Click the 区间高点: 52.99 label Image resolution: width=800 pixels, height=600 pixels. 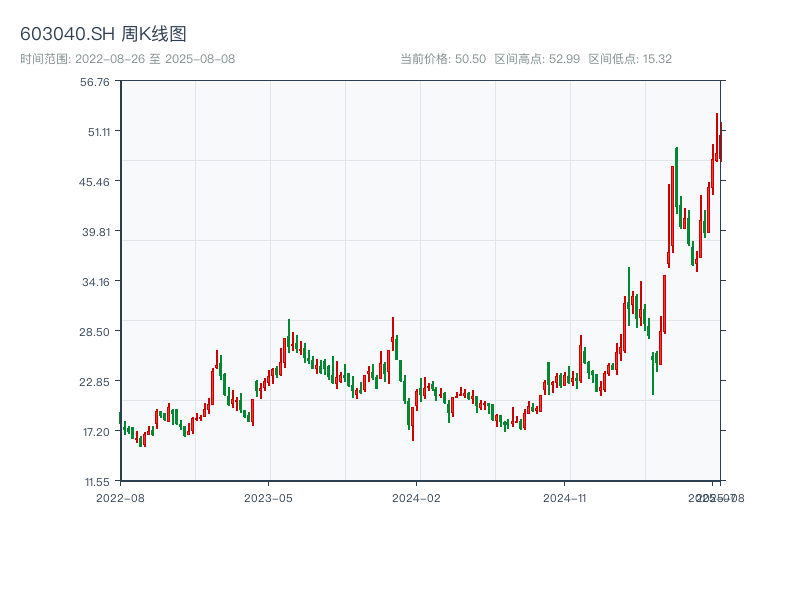(537, 59)
